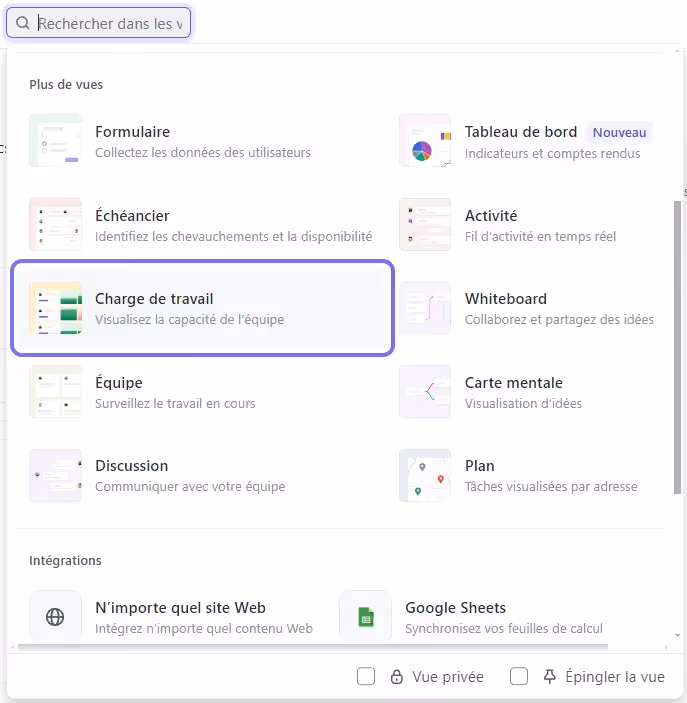Click the N'importe quel site Web label
The image size is (687, 703).
coord(180,608)
